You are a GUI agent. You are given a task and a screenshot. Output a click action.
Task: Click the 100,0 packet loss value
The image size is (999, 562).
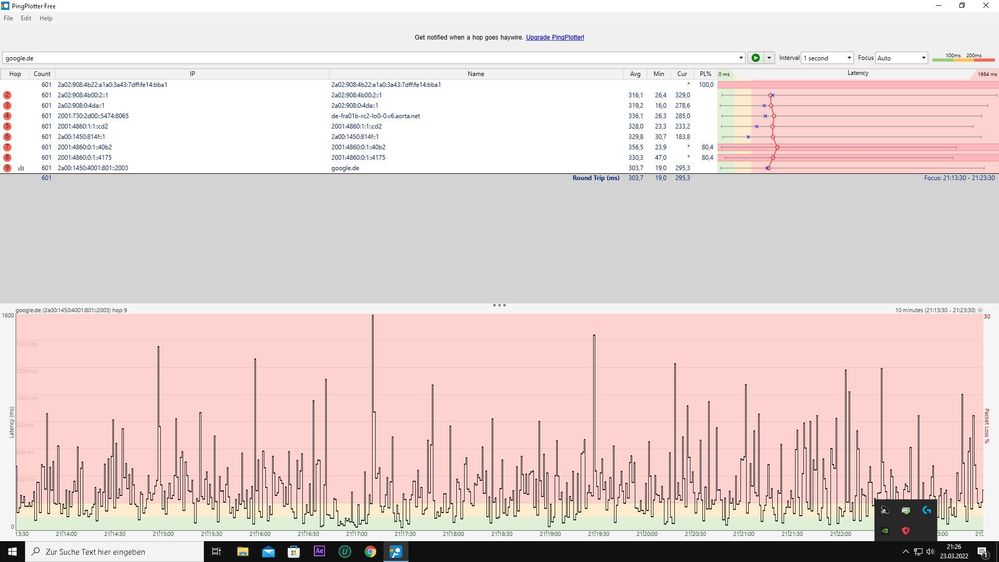tap(706, 85)
